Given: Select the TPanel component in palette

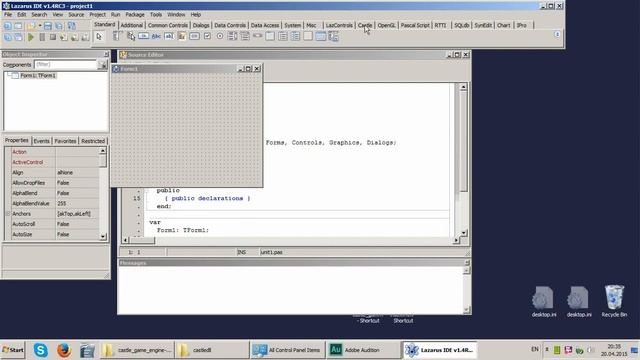Looking at the screenshot, I should pyautogui.click(x=308, y=36).
